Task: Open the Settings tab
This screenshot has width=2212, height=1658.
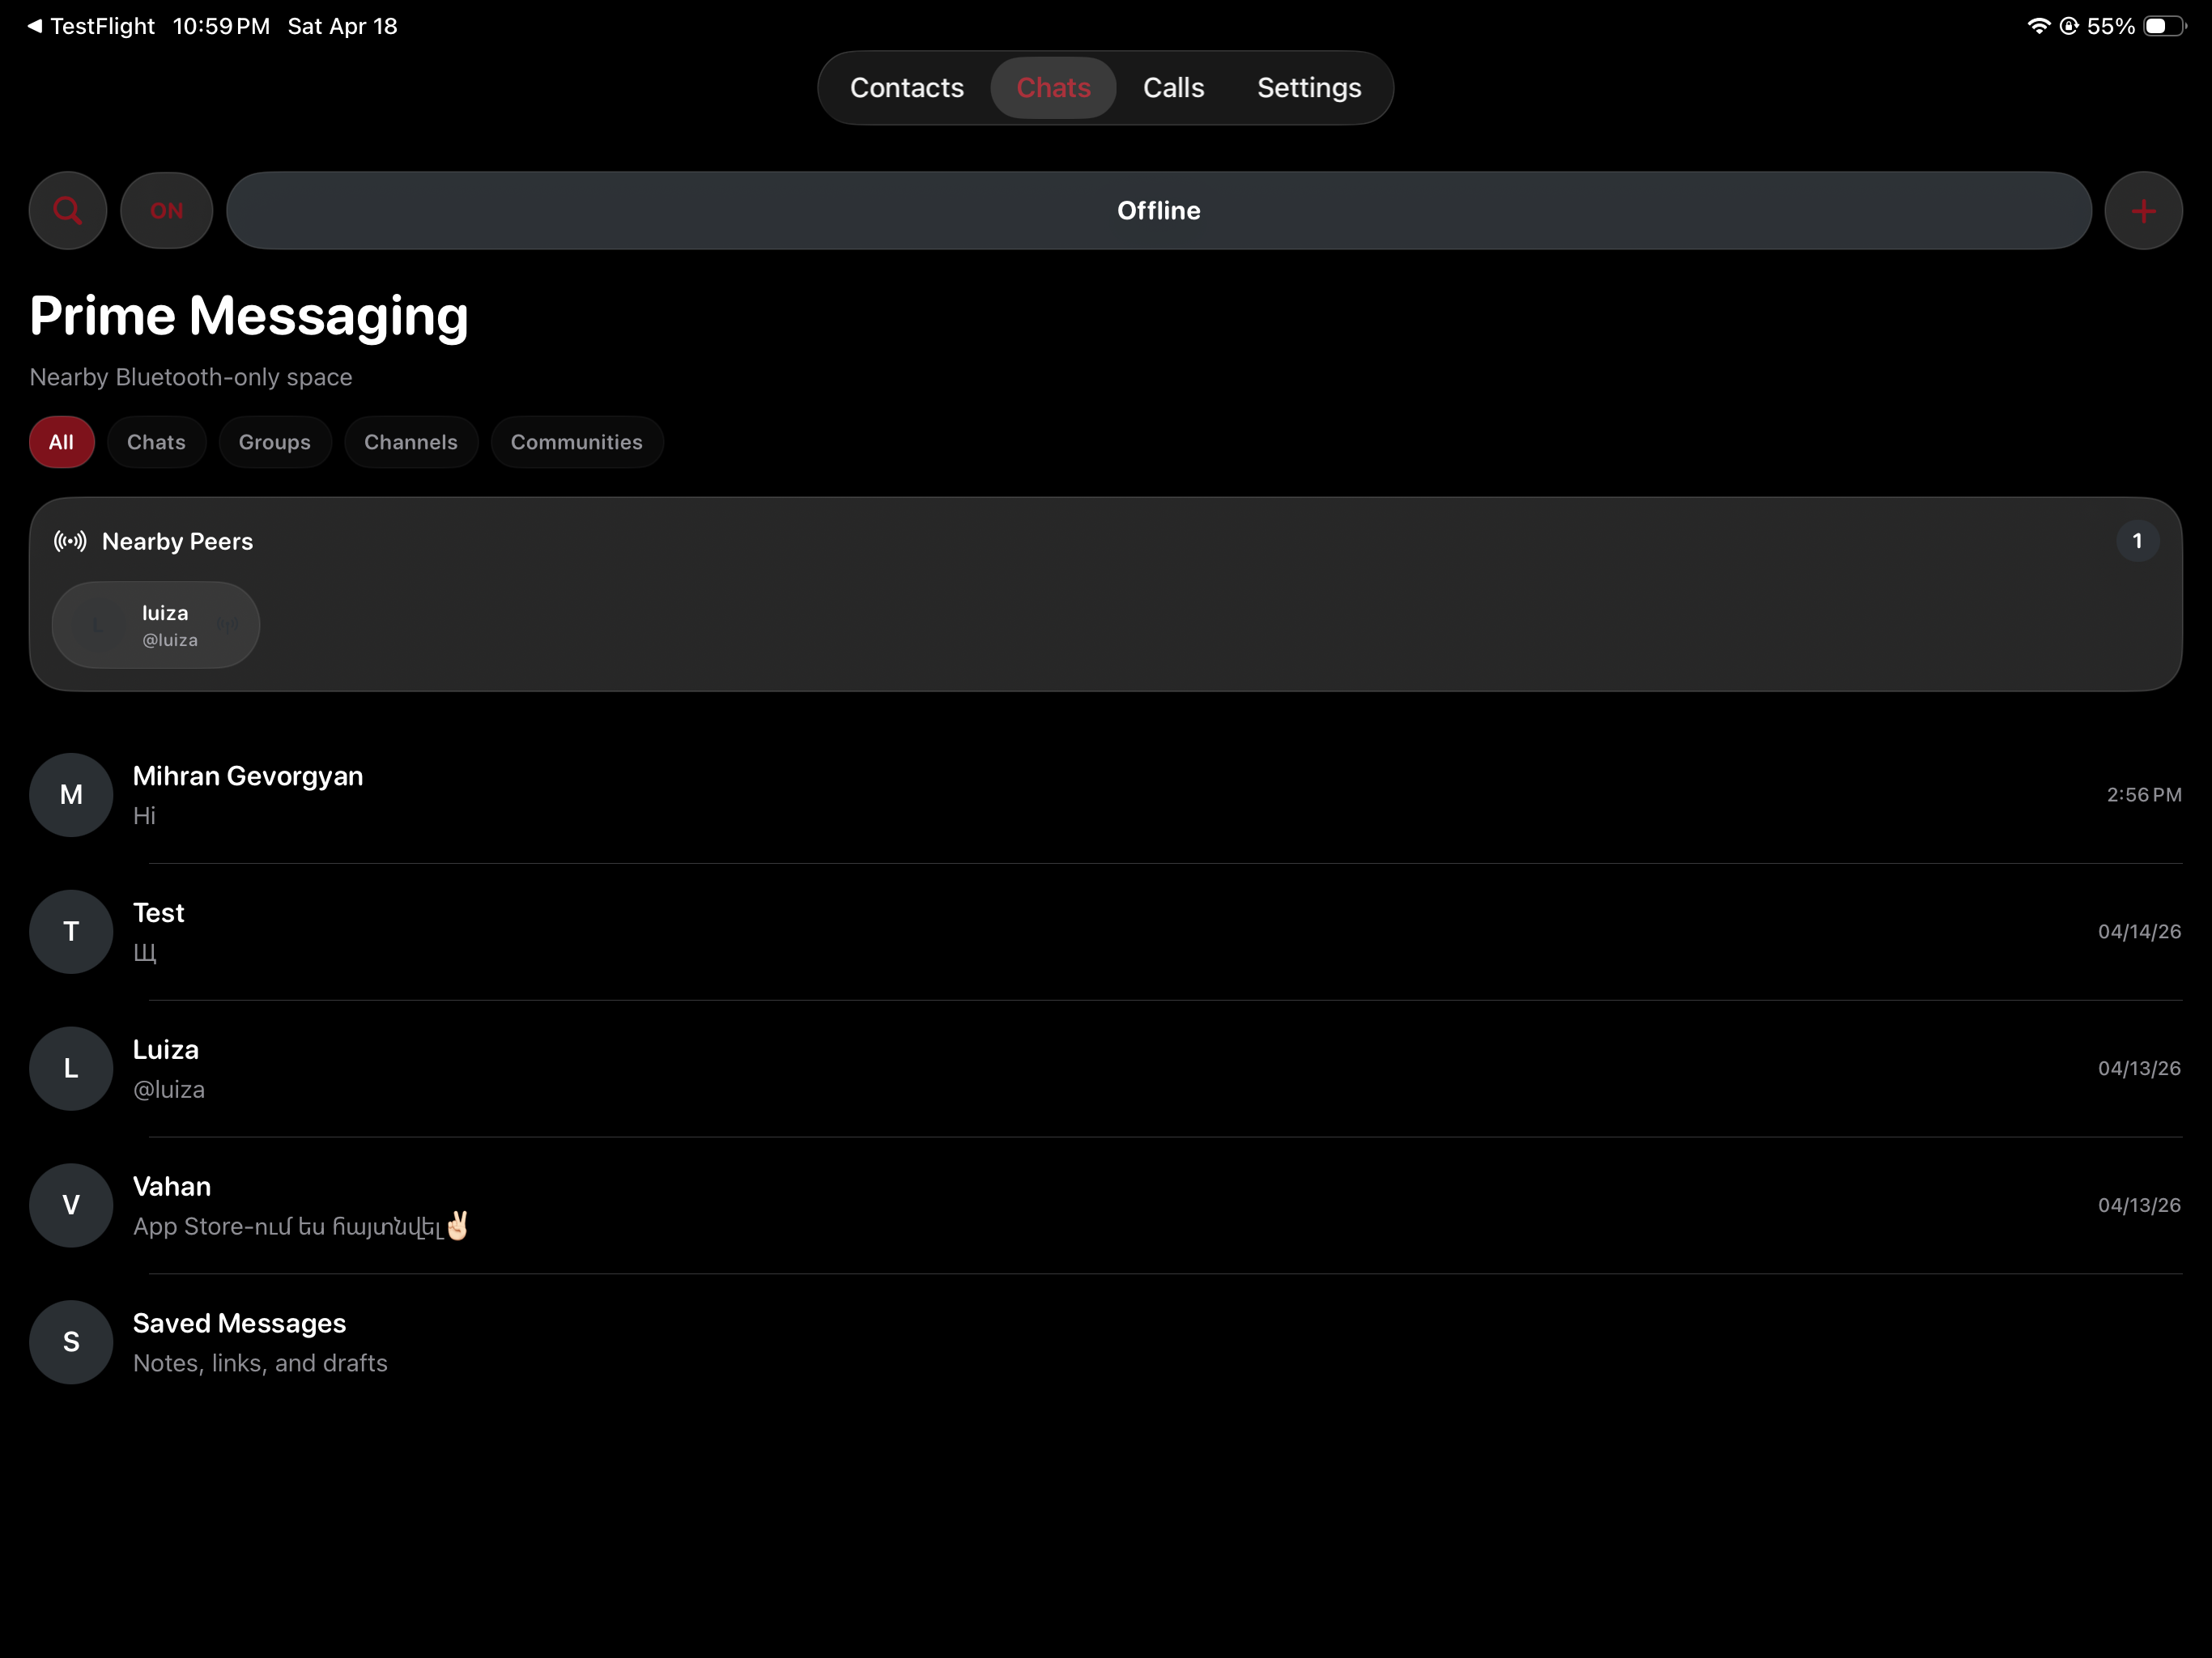Action: tap(1309, 88)
